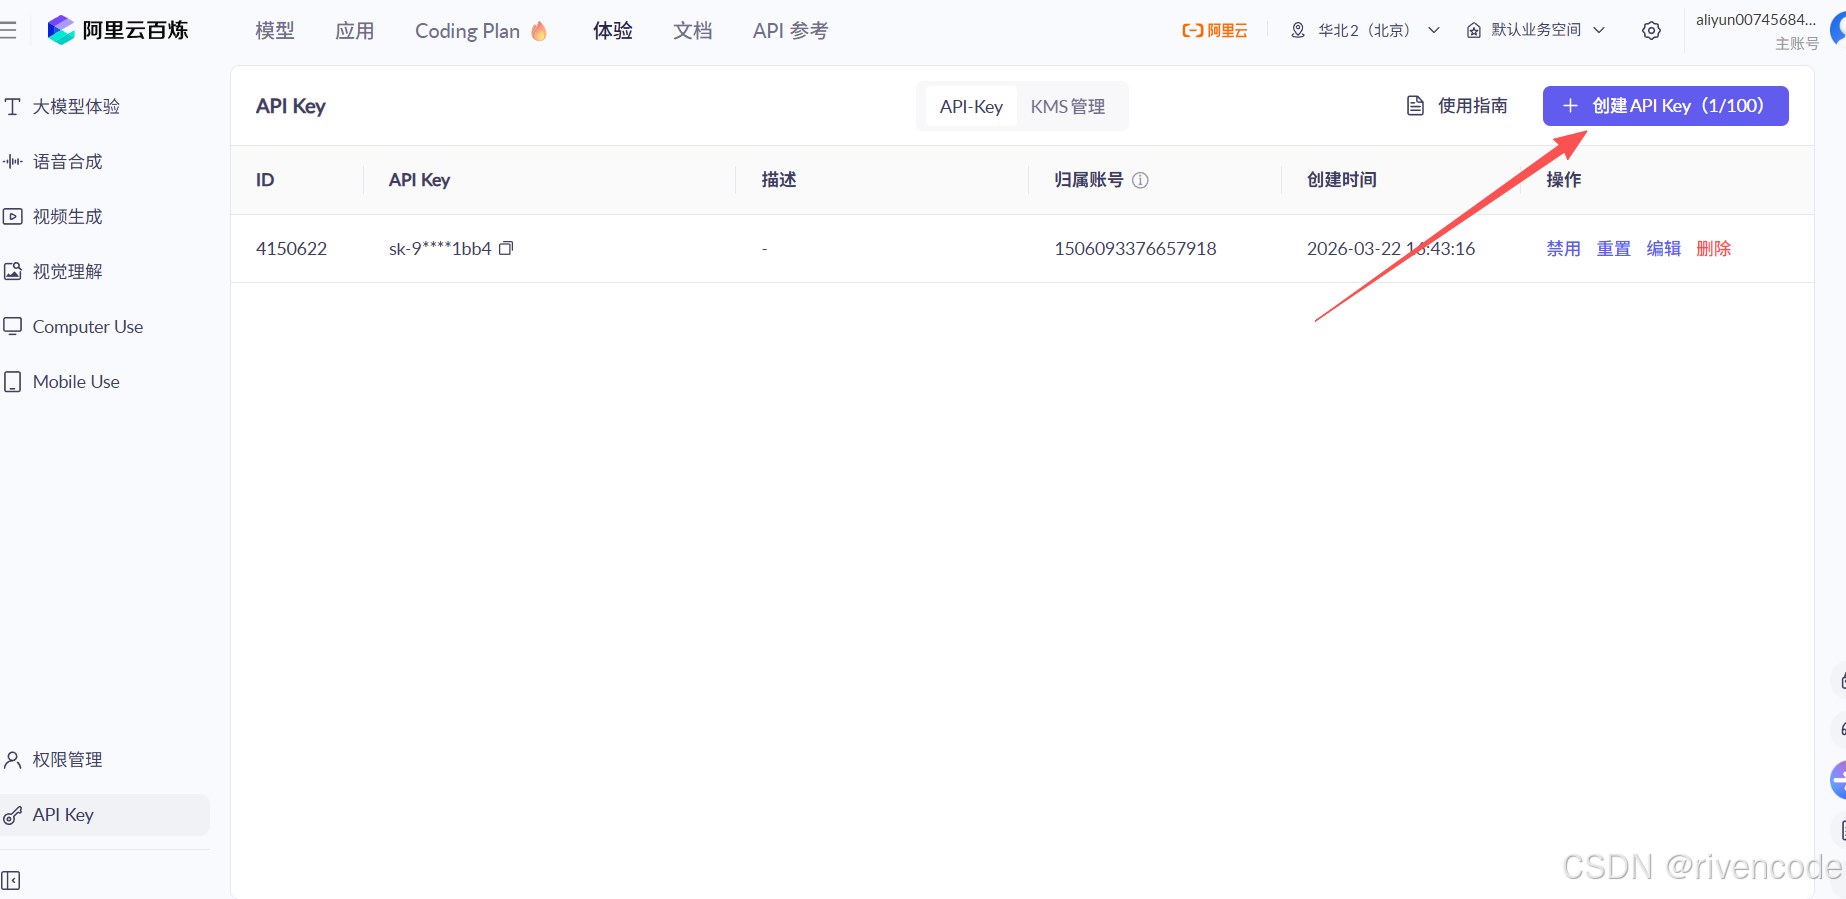Expand the 华北2（北京）region dropdown
Viewport: 1846px width, 899px height.
point(1365,30)
